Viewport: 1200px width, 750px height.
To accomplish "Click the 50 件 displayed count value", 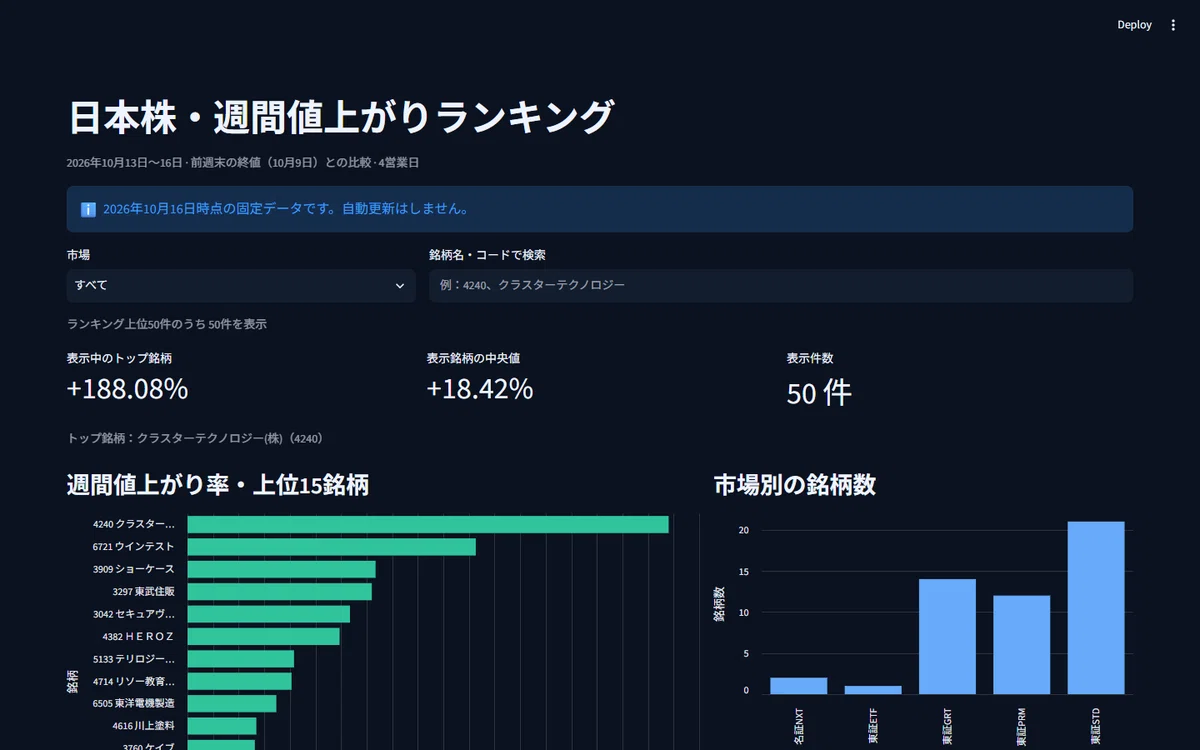I will tap(819, 393).
